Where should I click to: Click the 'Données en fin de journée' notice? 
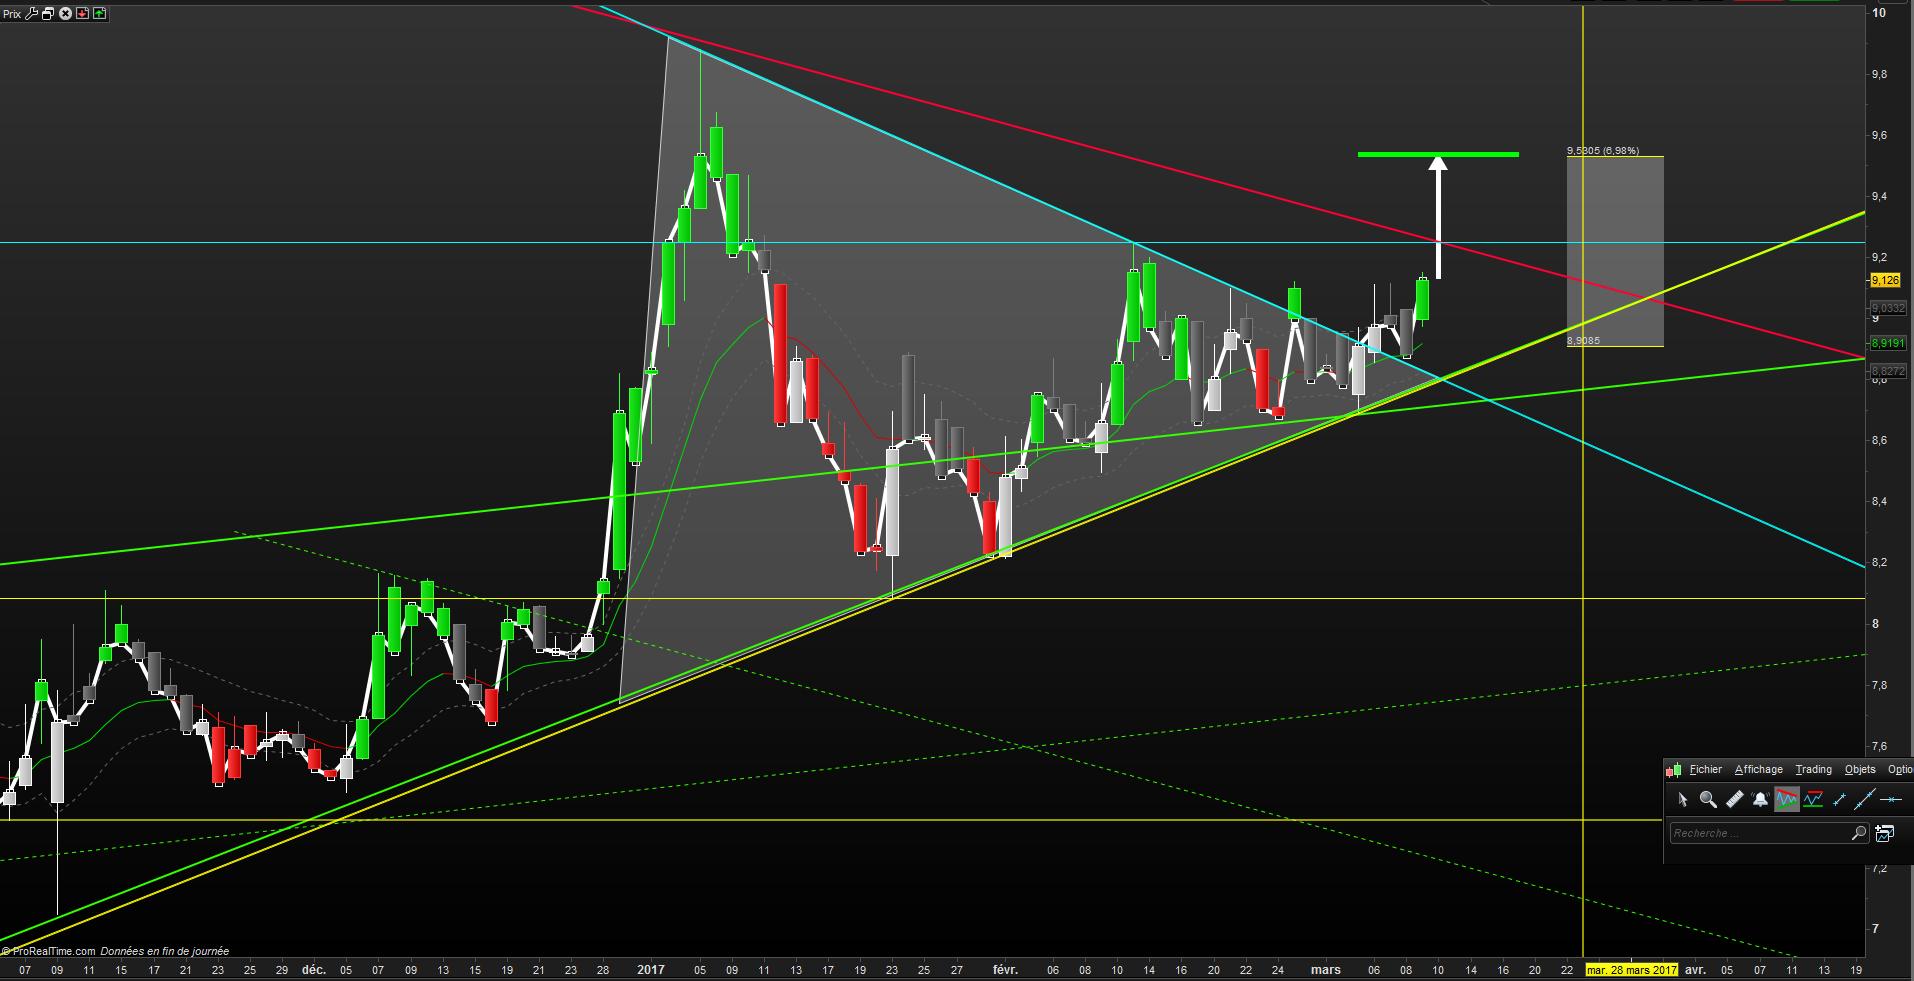(165, 951)
